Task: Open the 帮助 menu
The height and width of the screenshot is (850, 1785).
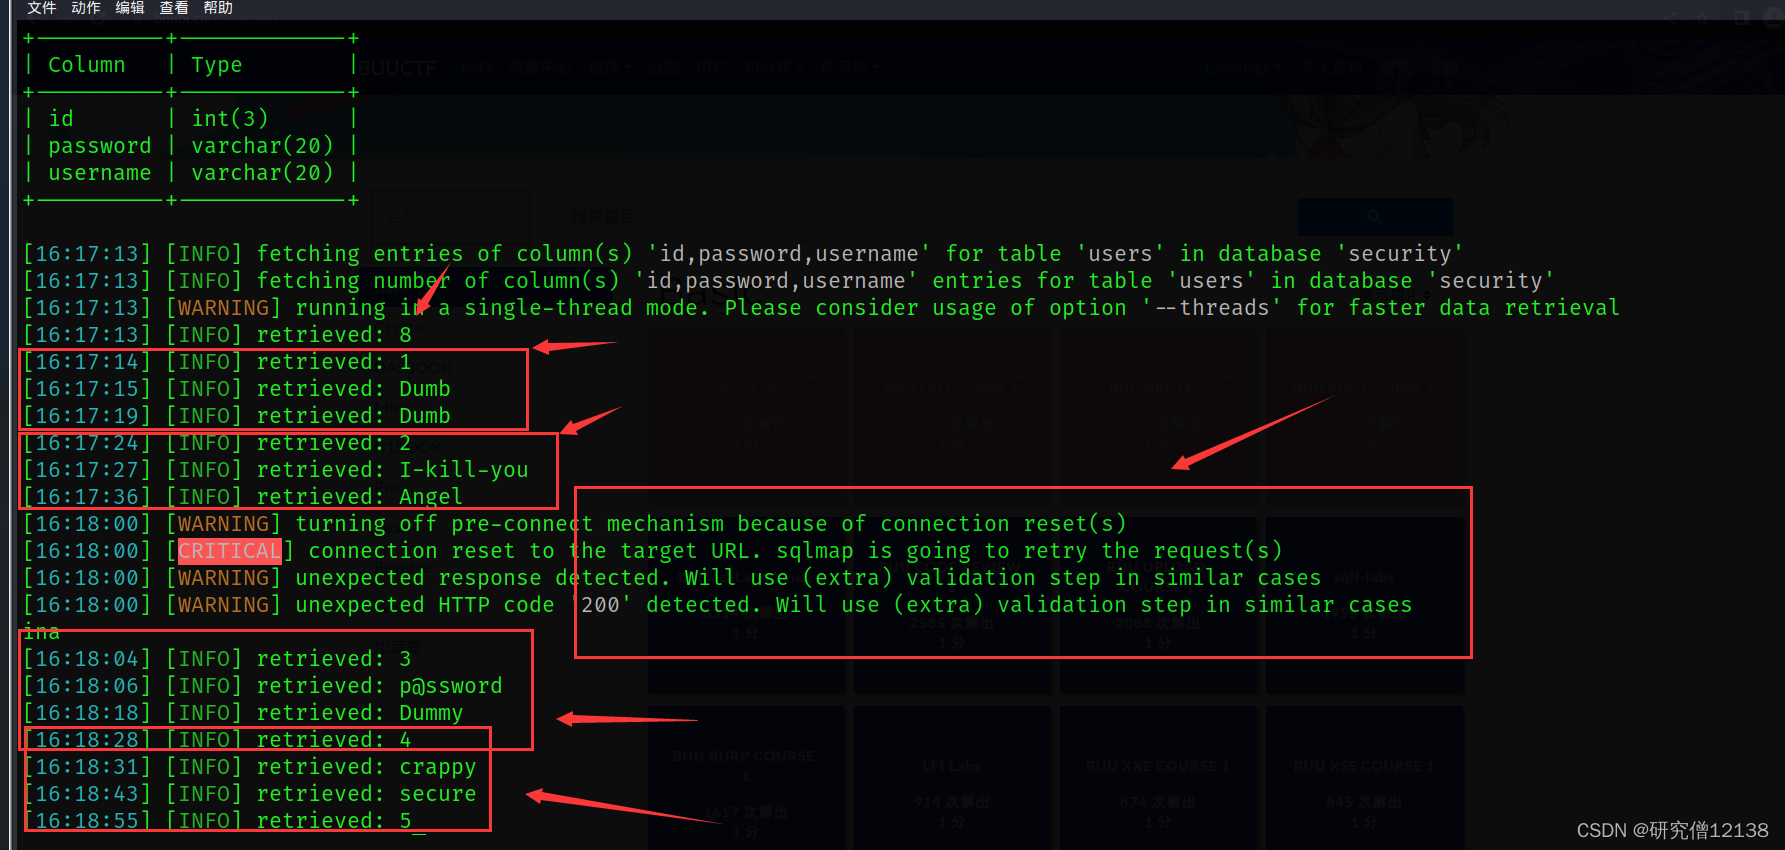Action: [x=217, y=8]
